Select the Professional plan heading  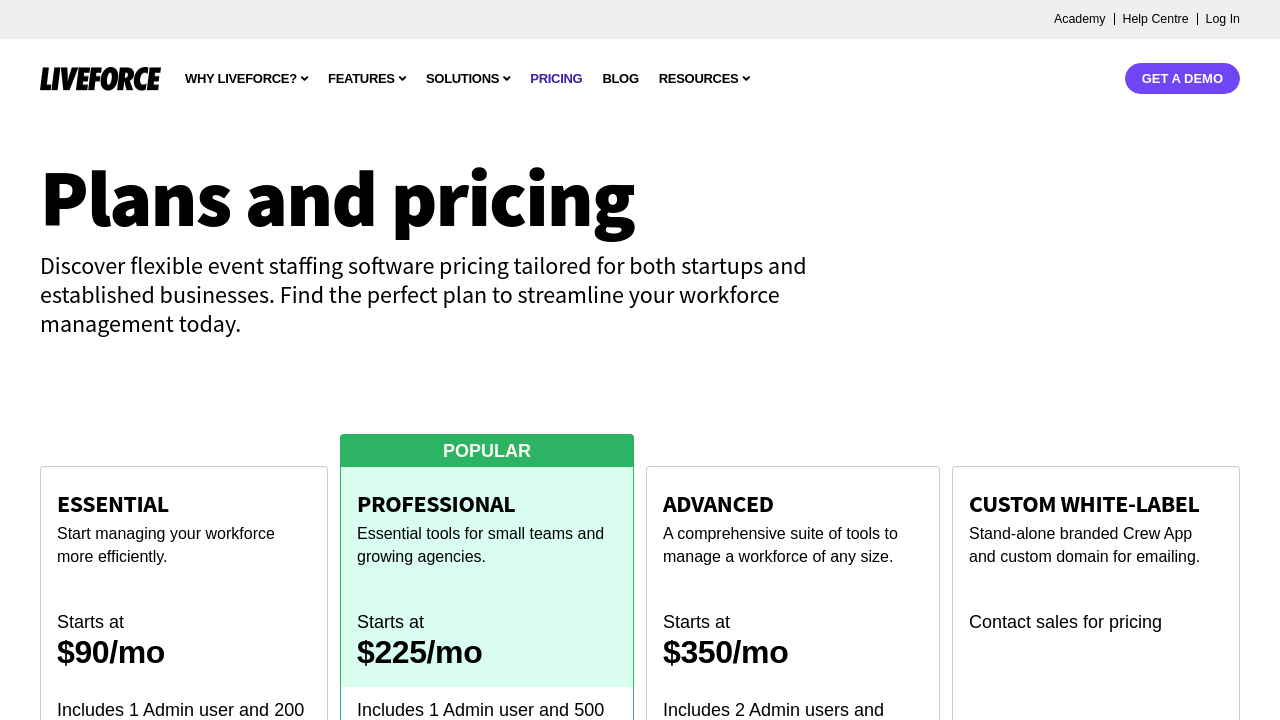[x=436, y=504]
